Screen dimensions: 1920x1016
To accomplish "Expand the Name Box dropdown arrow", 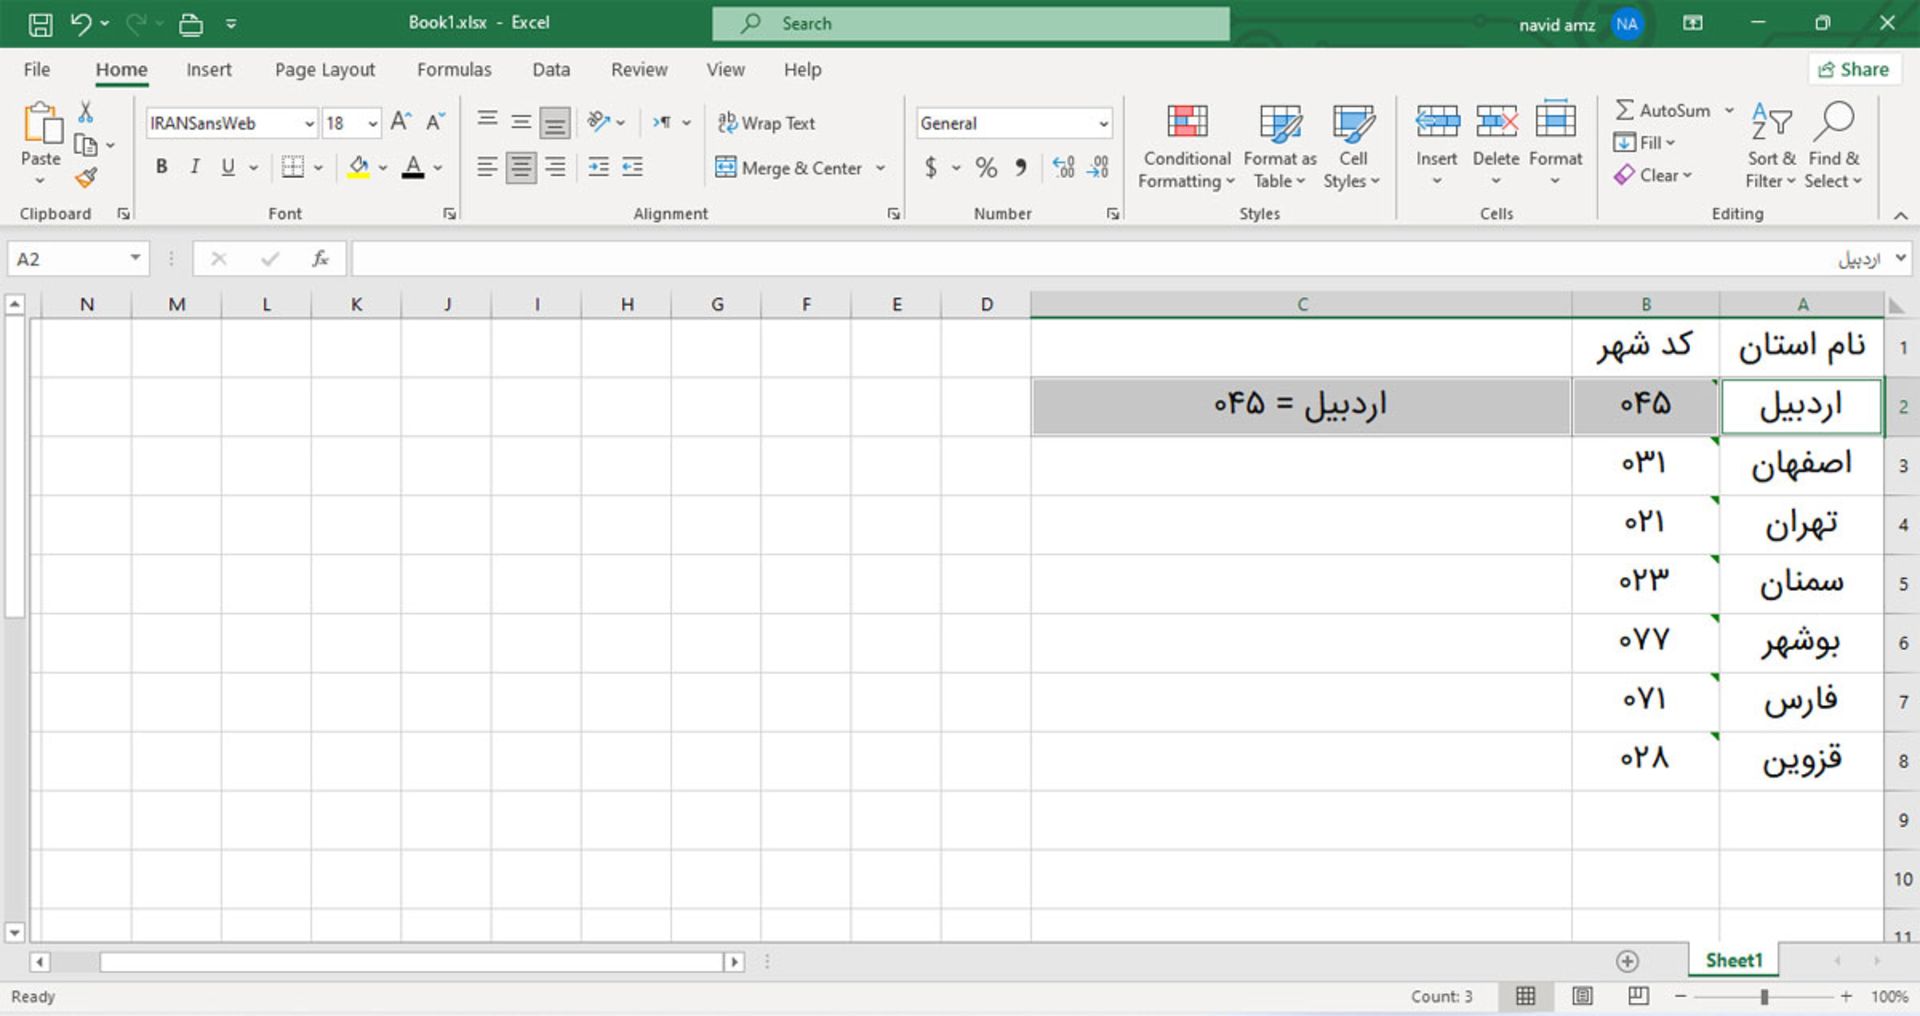I will pos(135,259).
